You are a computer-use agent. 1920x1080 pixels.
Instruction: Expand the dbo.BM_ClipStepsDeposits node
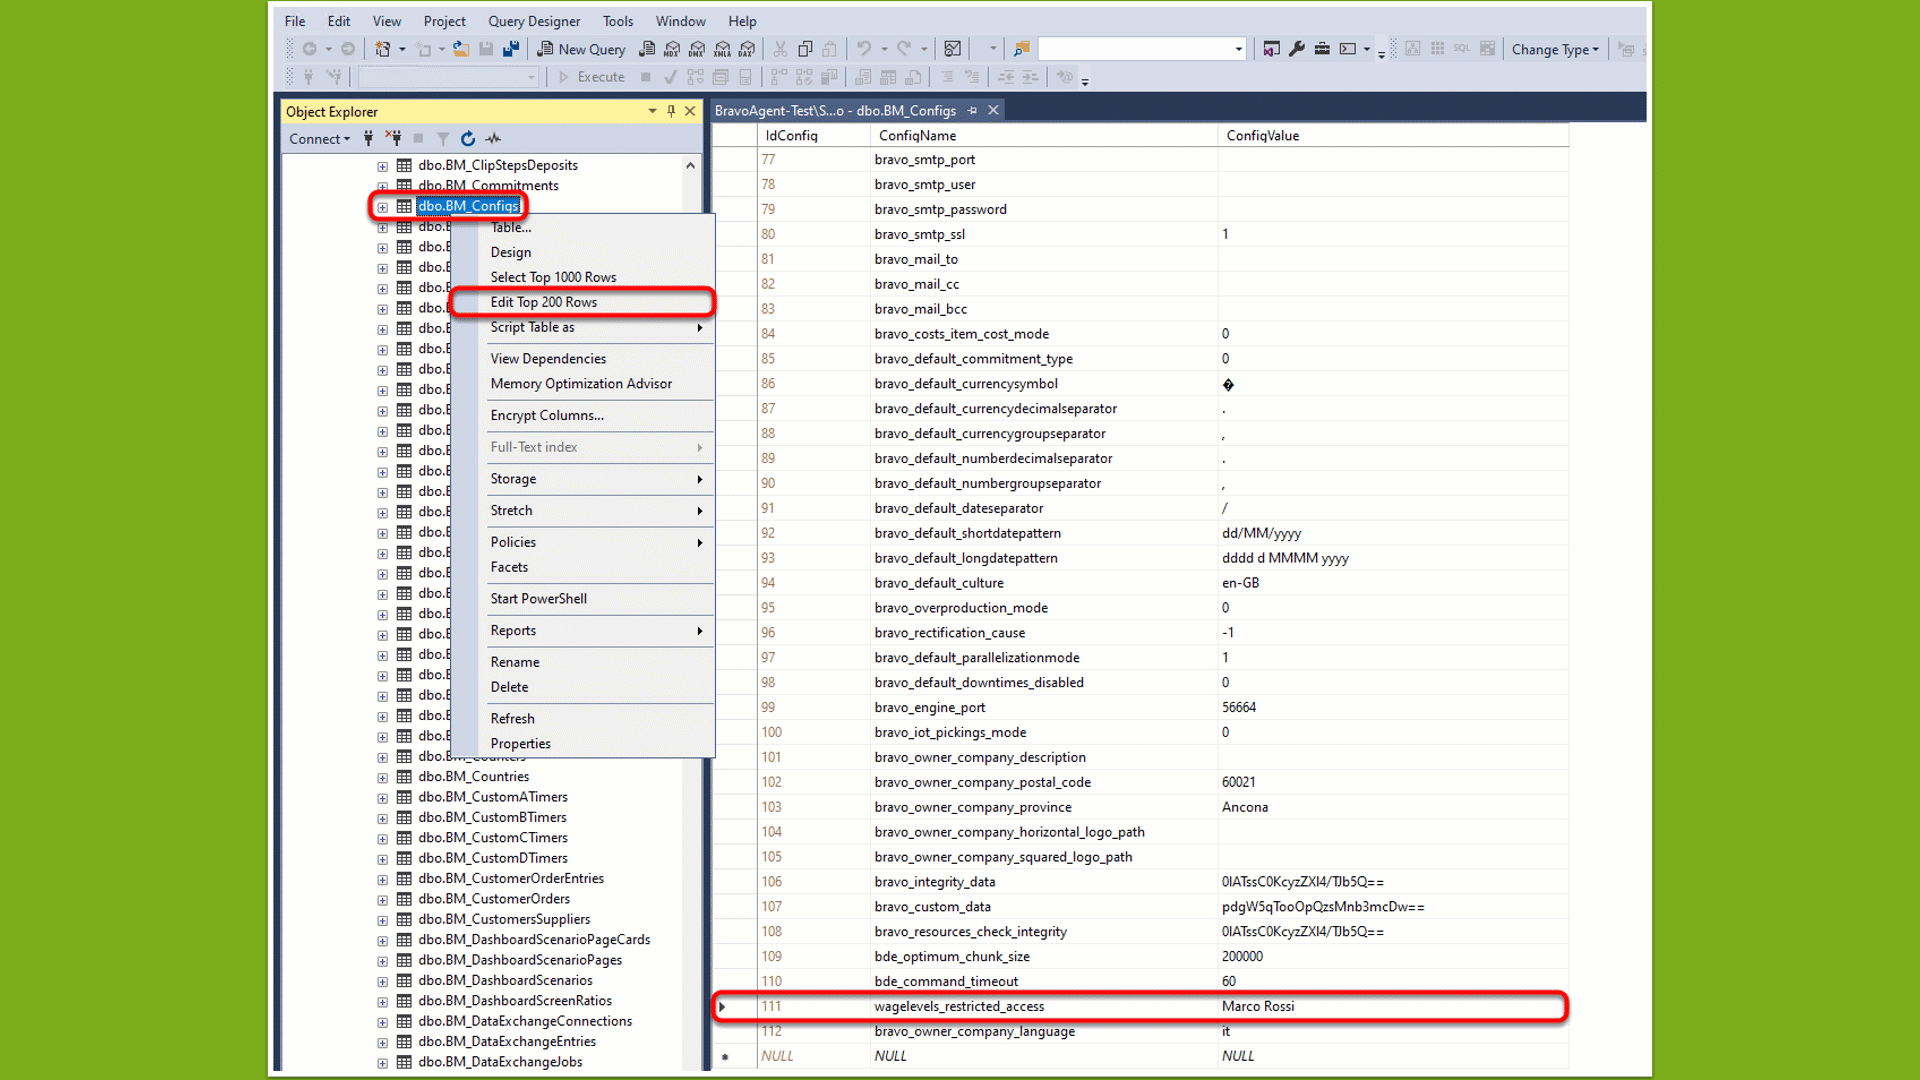[382, 166]
